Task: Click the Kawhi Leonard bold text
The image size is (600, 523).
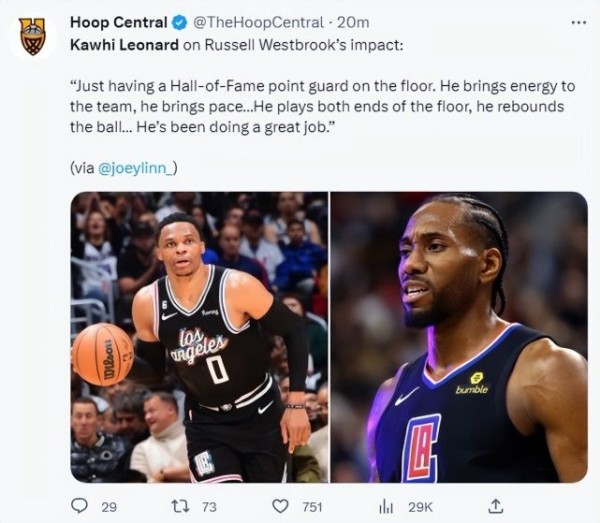Action: [x=124, y=45]
